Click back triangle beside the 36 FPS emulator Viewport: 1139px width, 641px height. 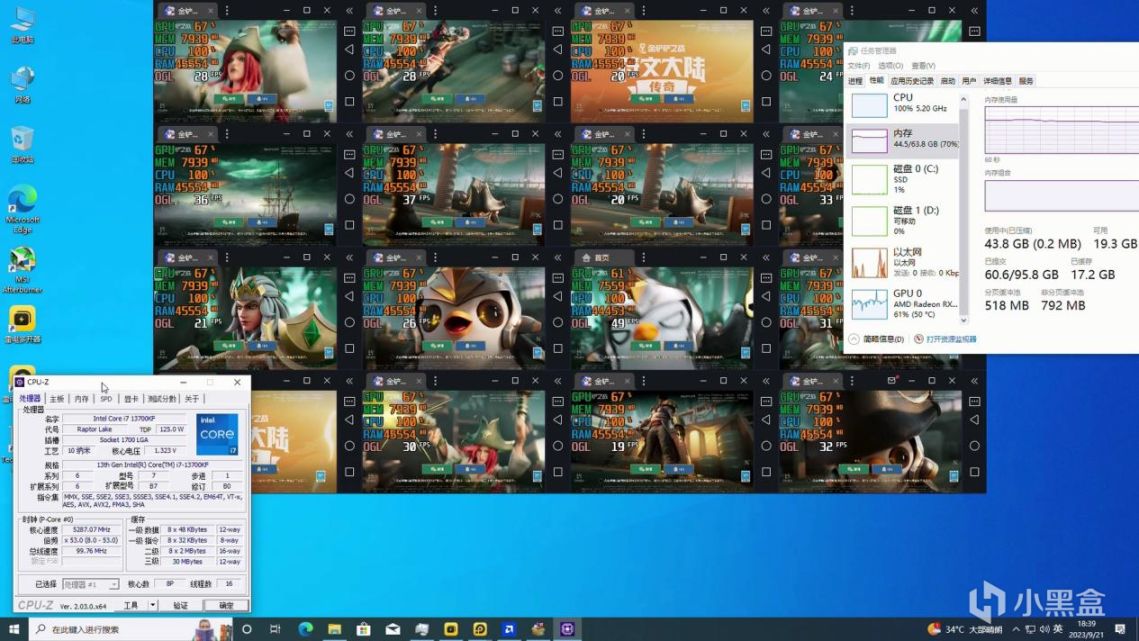349,173
